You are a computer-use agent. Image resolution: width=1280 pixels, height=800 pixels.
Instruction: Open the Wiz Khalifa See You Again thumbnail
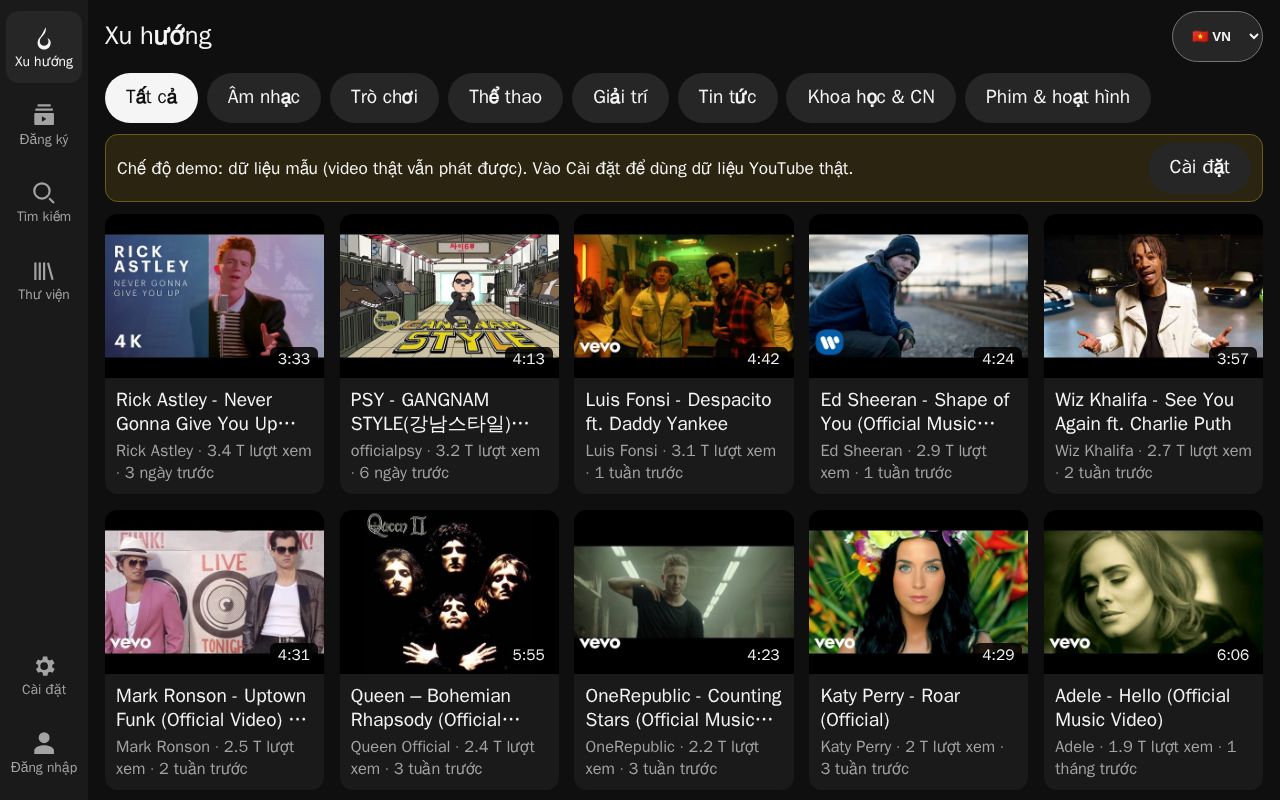click(1153, 296)
